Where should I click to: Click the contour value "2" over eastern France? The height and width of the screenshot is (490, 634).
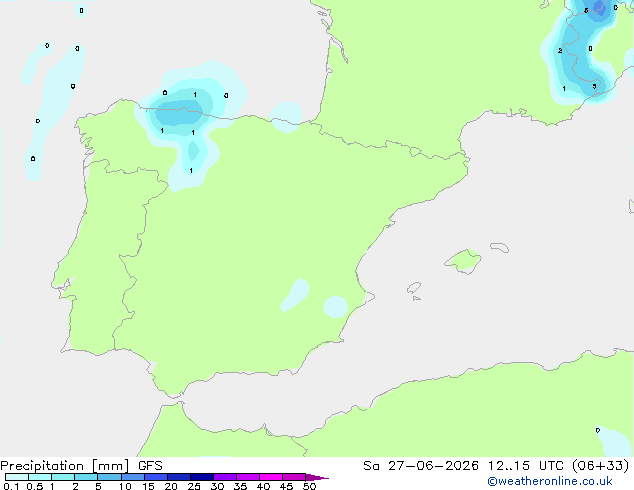(560, 51)
